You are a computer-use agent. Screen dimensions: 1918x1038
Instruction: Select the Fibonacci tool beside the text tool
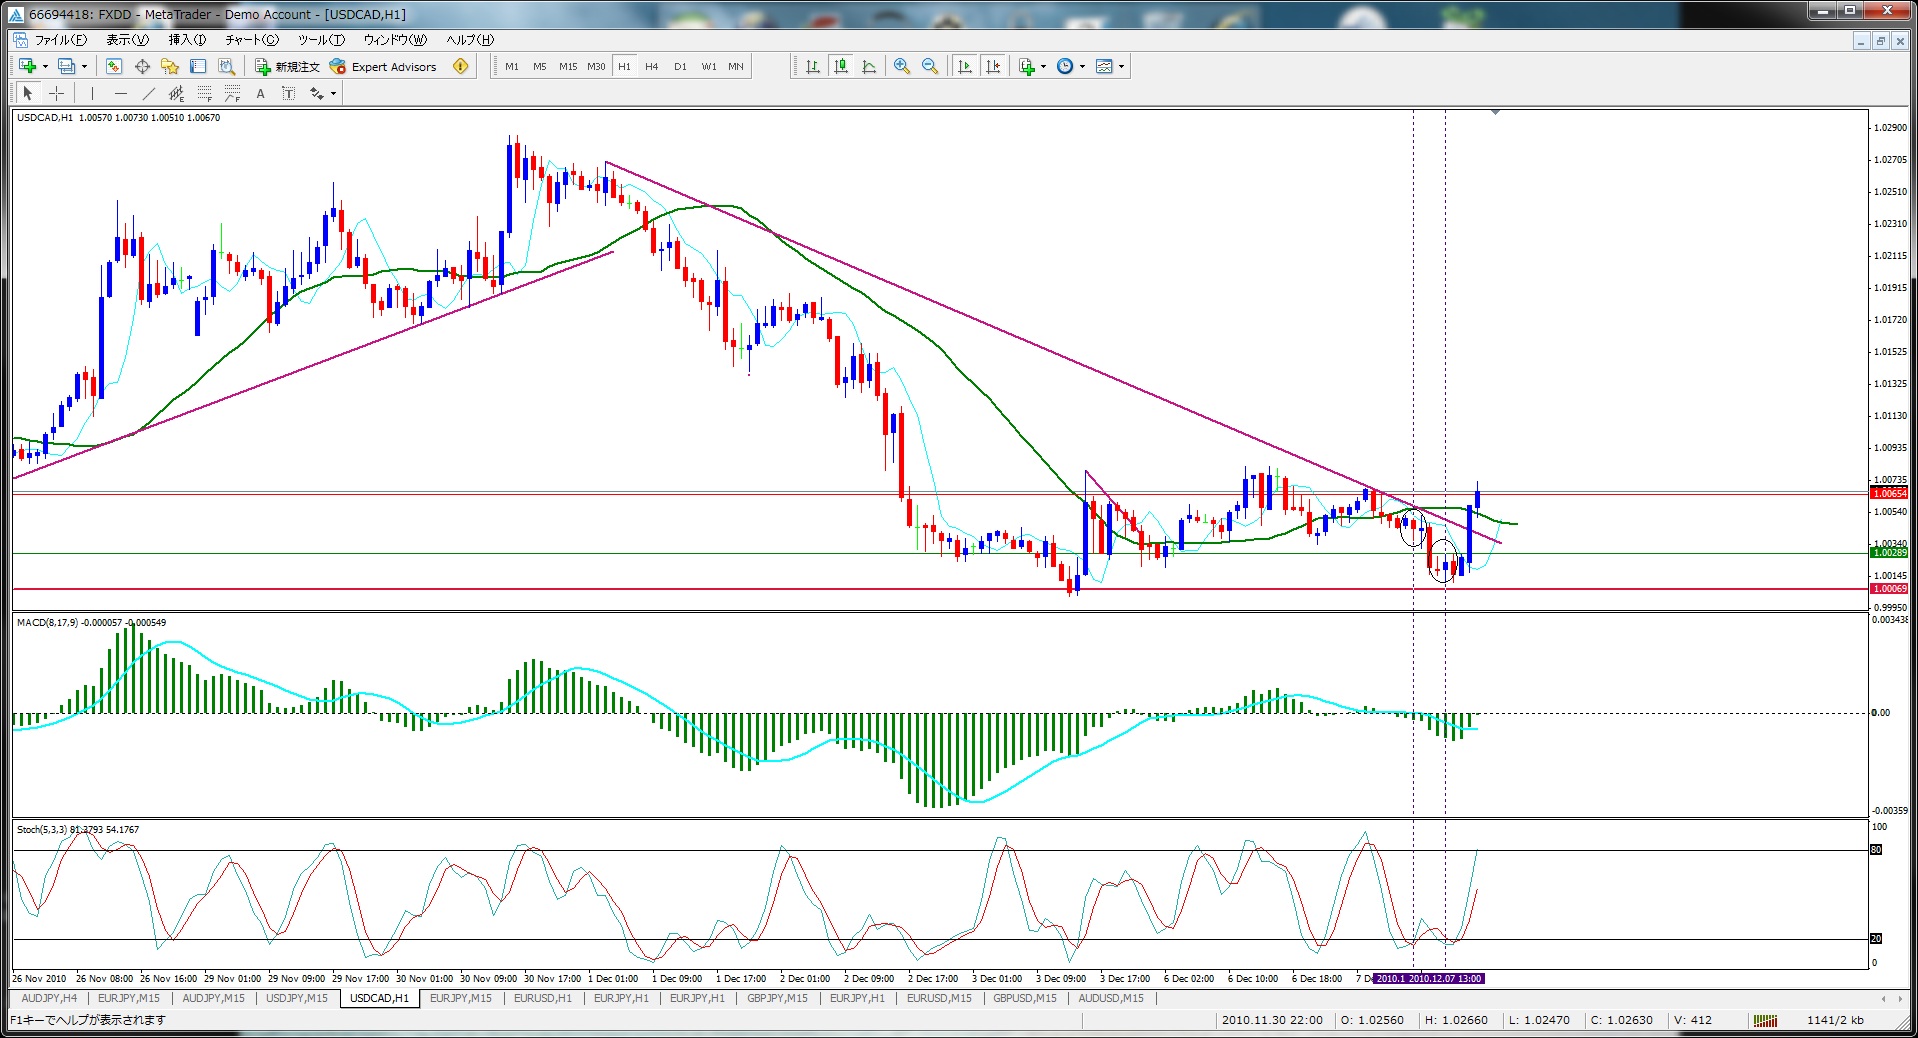[233, 94]
